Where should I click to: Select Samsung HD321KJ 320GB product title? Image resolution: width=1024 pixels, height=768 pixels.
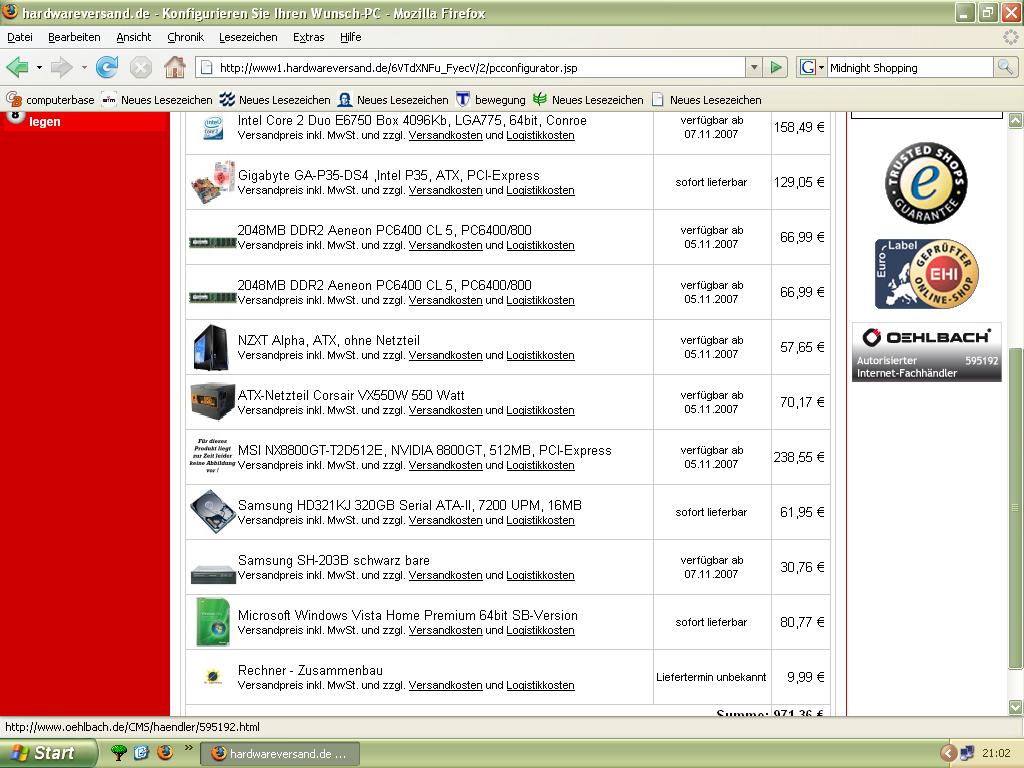409,505
